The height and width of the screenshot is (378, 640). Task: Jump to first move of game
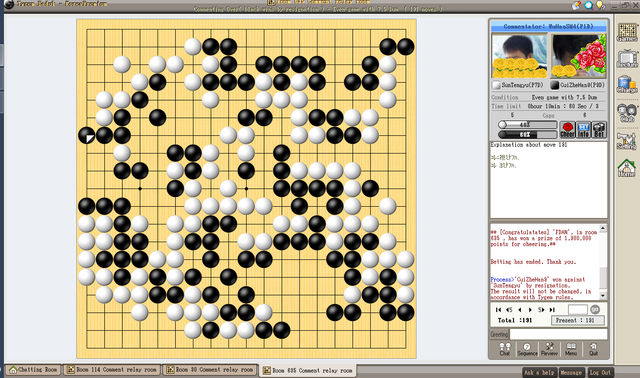(x=498, y=310)
